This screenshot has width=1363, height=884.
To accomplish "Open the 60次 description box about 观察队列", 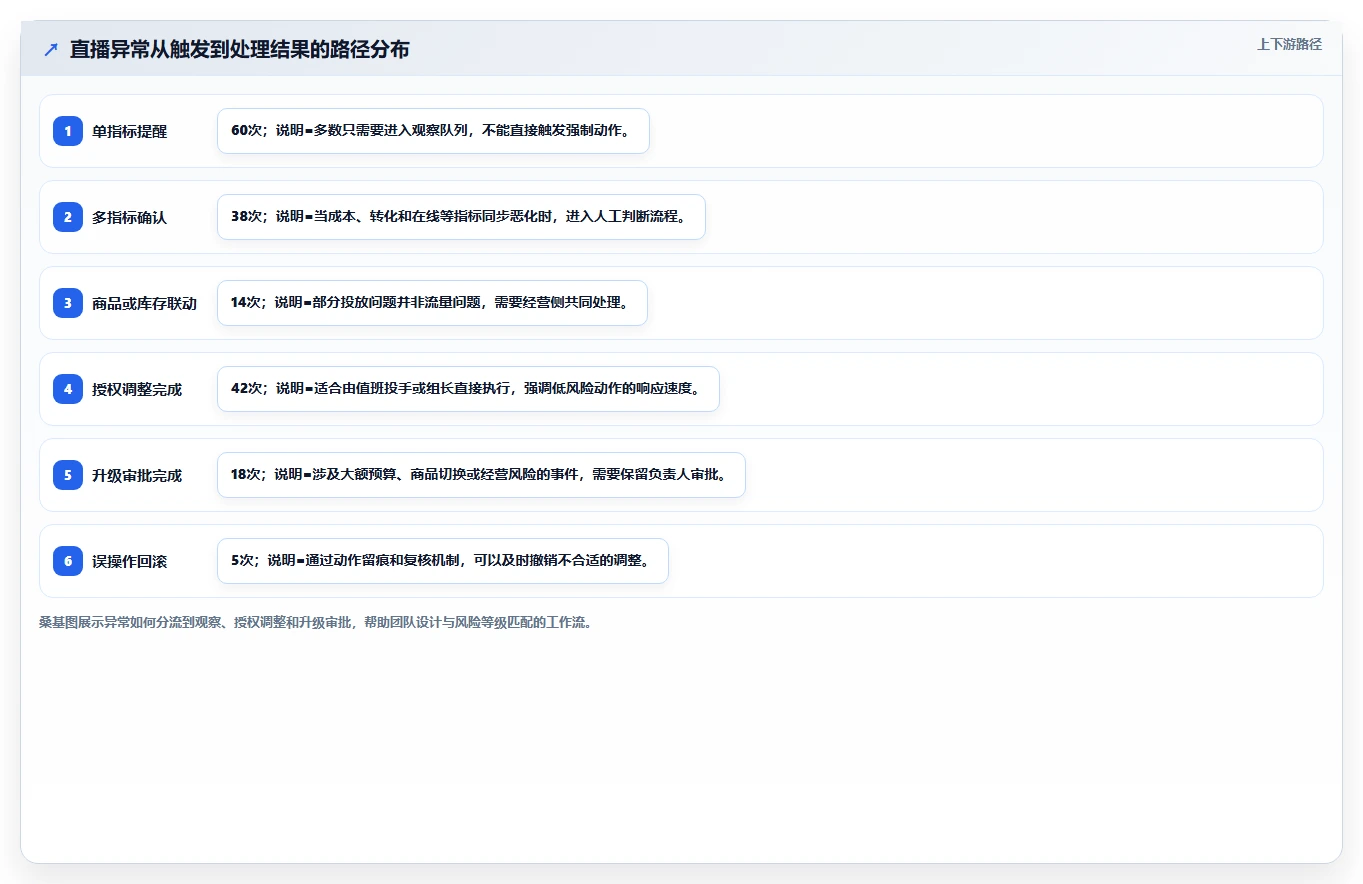I will pos(433,131).
